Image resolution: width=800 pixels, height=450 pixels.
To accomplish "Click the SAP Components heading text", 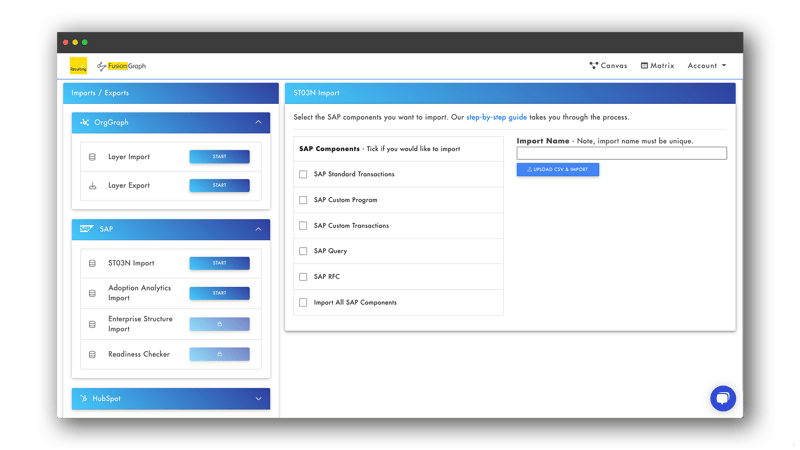I will [329, 149].
